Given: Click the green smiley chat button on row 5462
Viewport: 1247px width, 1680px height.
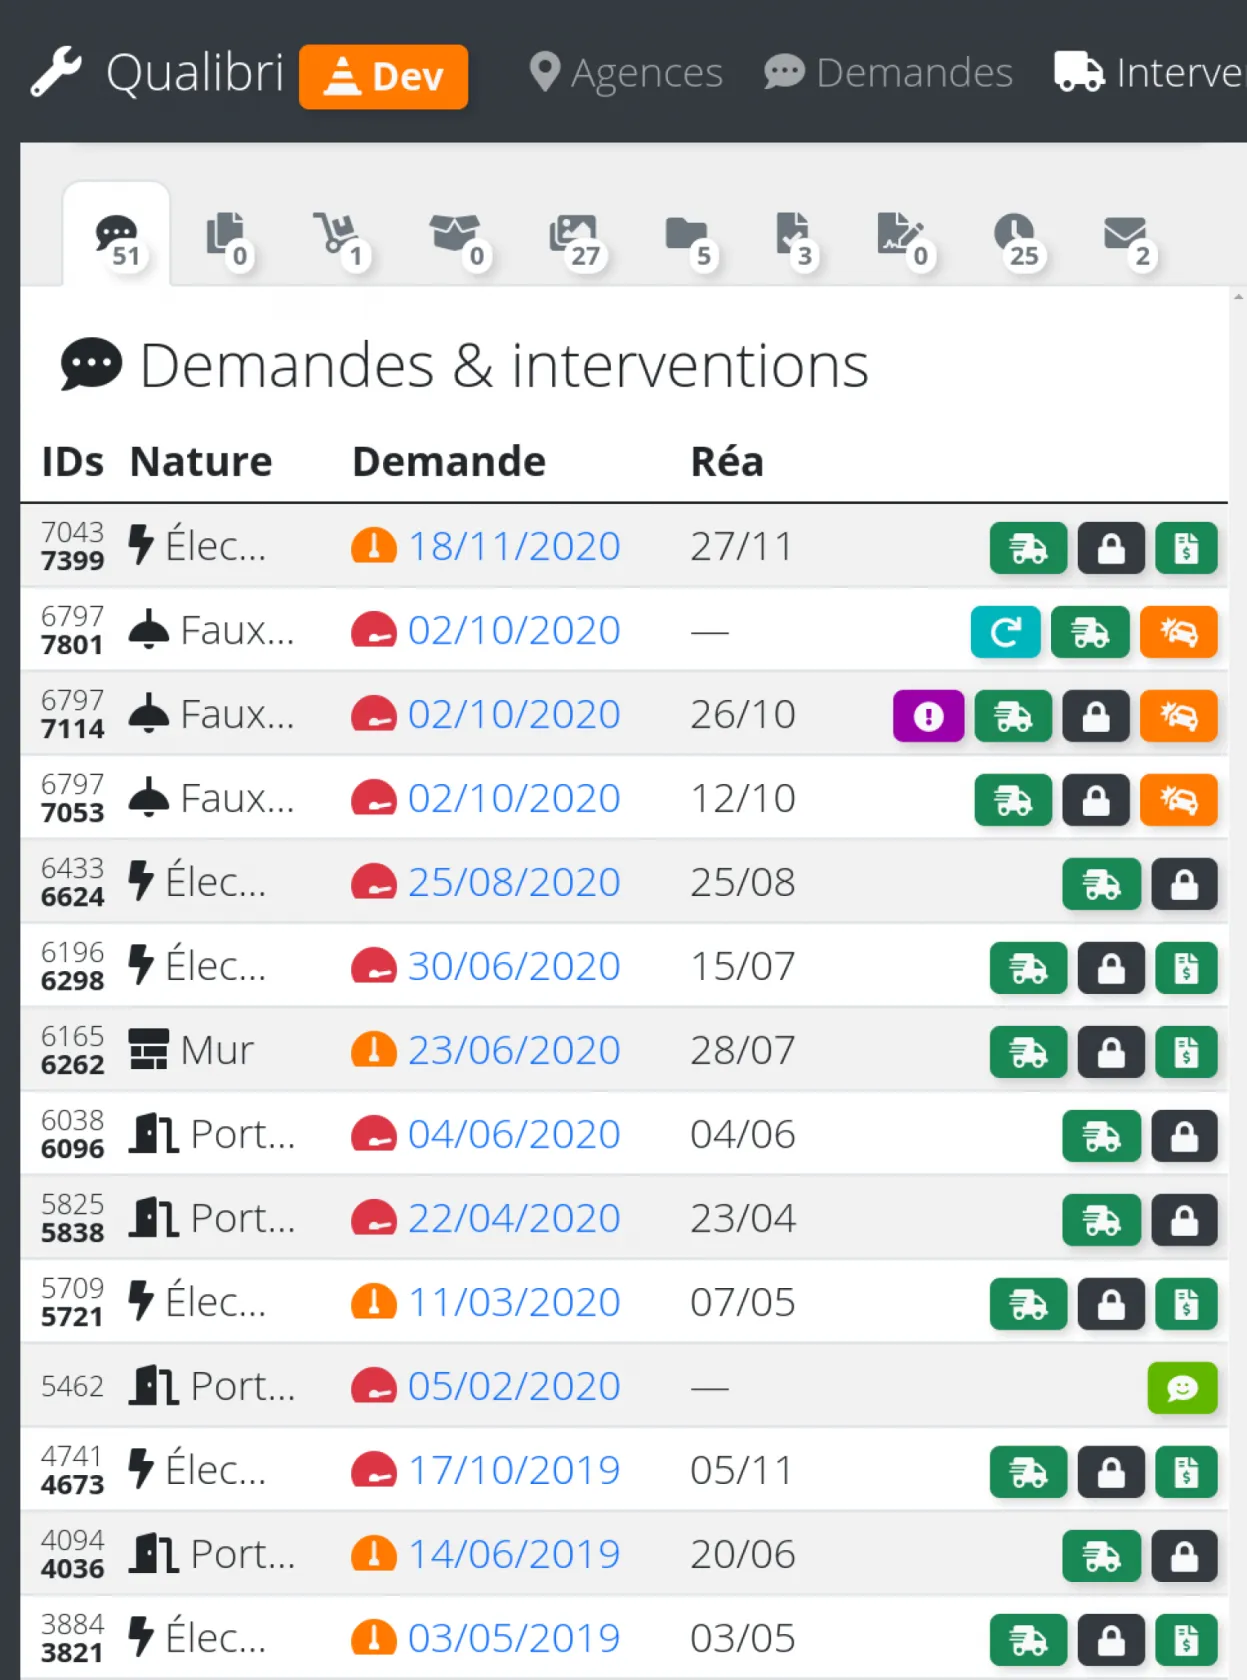Looking at the screenshot, I should coord(1182,1388).
